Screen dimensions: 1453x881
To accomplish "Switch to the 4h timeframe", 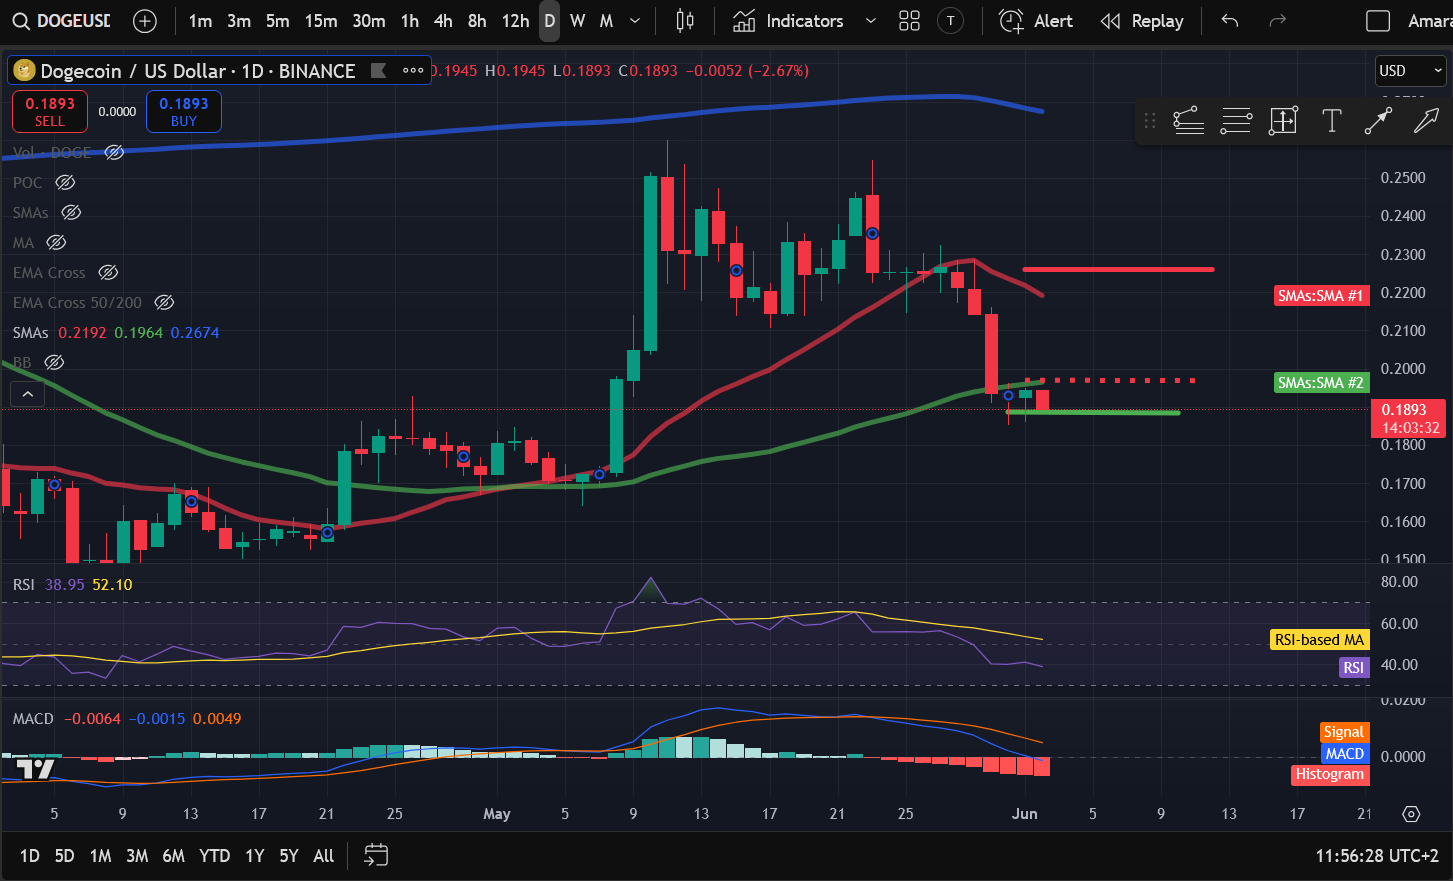I will [x=443, y=21].
